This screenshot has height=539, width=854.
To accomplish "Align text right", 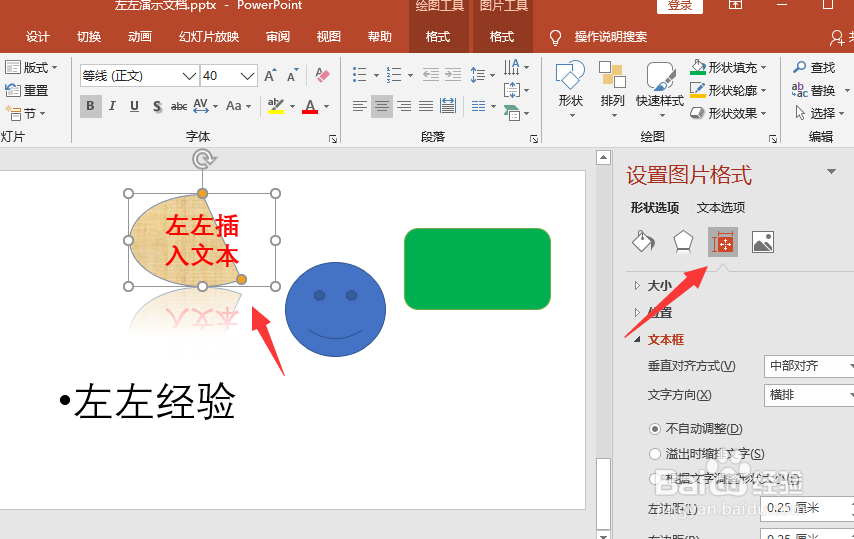I will pyautogui.click(x=404, y=106).
